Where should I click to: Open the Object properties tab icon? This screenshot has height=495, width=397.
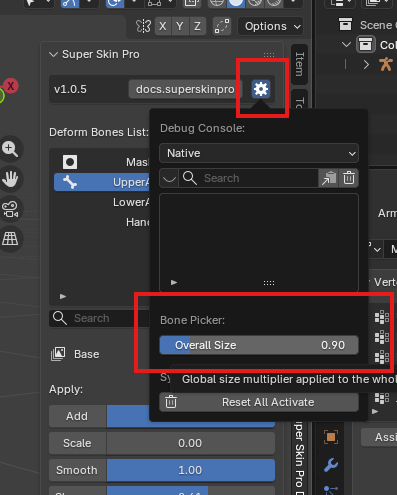(x=331, y=437)
